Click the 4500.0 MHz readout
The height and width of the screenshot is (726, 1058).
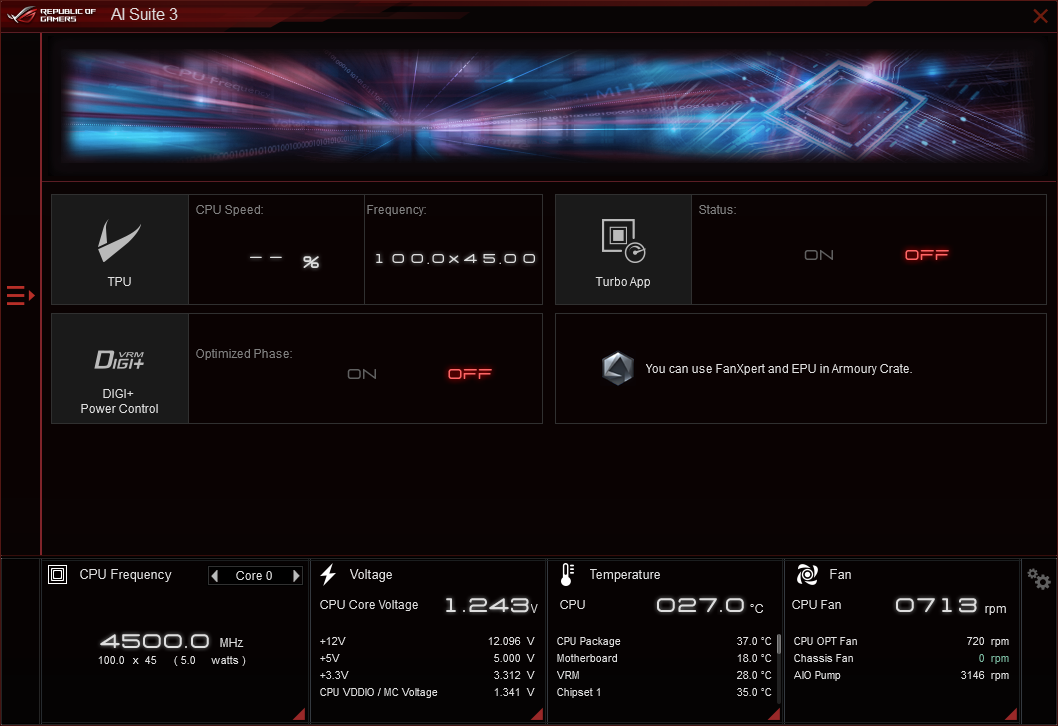click(171, 641)
